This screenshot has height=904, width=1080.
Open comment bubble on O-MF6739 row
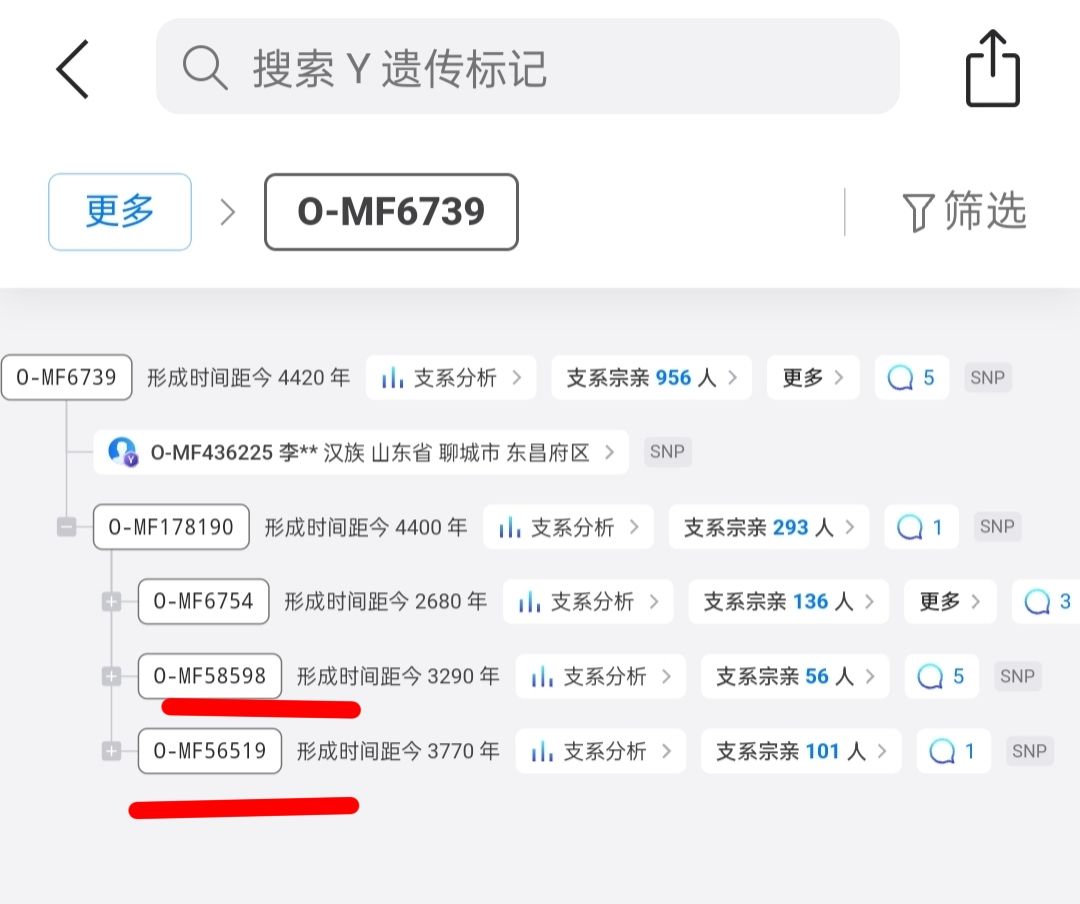pyautogui.click(x=910, y=378)
